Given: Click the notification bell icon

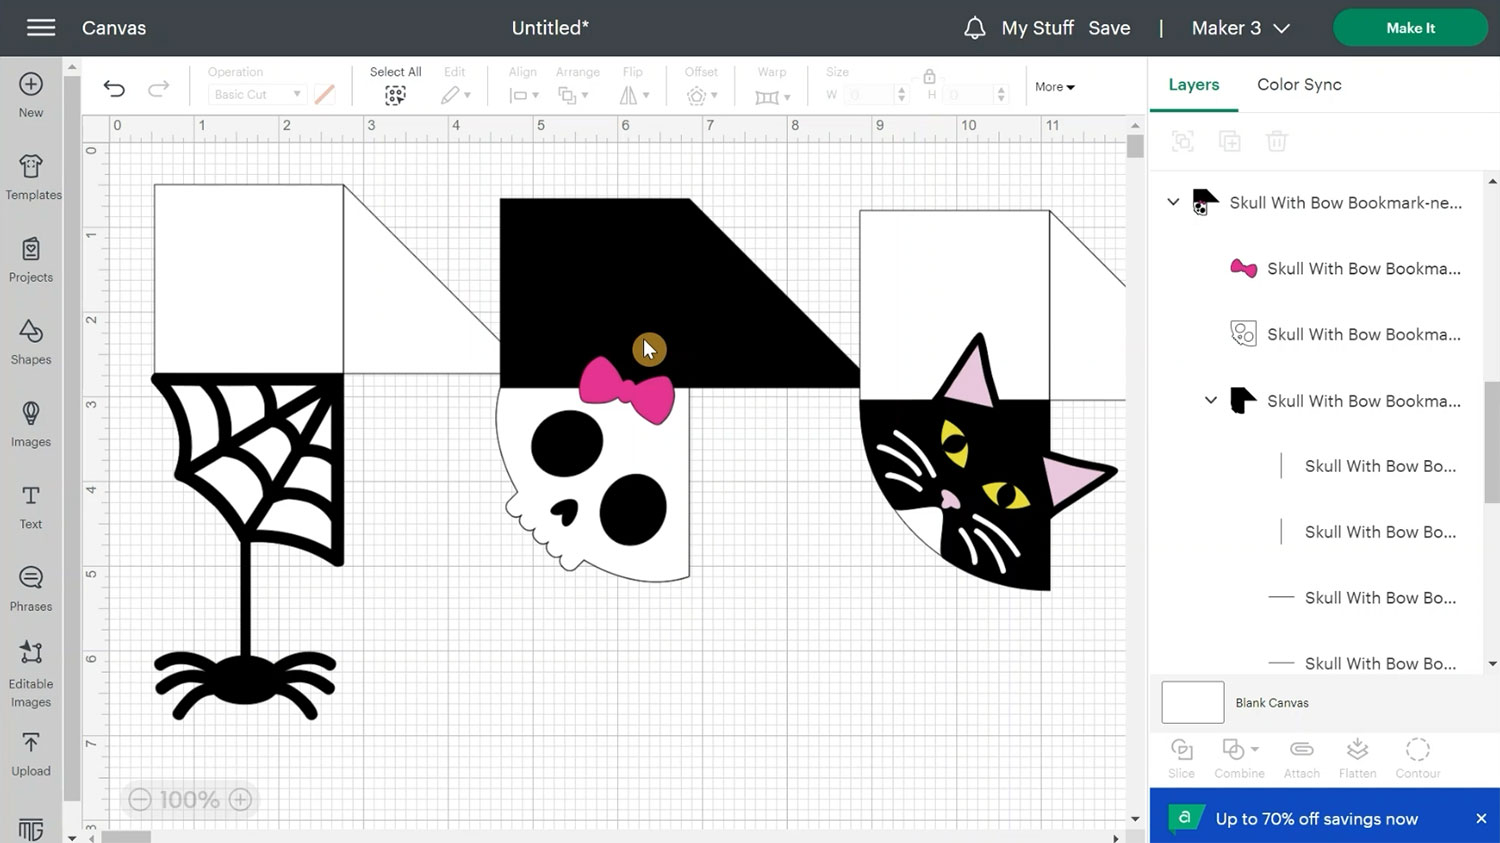Looking at the screenshot, I should pos(974,28).
